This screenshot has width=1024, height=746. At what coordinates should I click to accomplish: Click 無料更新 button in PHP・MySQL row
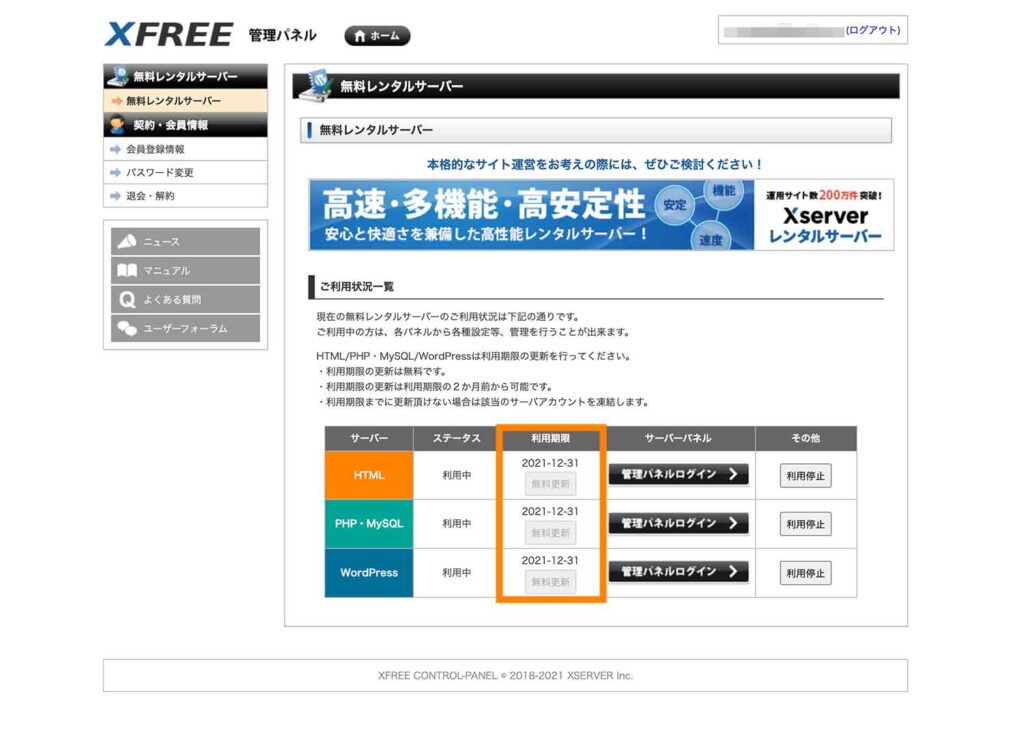551,533
